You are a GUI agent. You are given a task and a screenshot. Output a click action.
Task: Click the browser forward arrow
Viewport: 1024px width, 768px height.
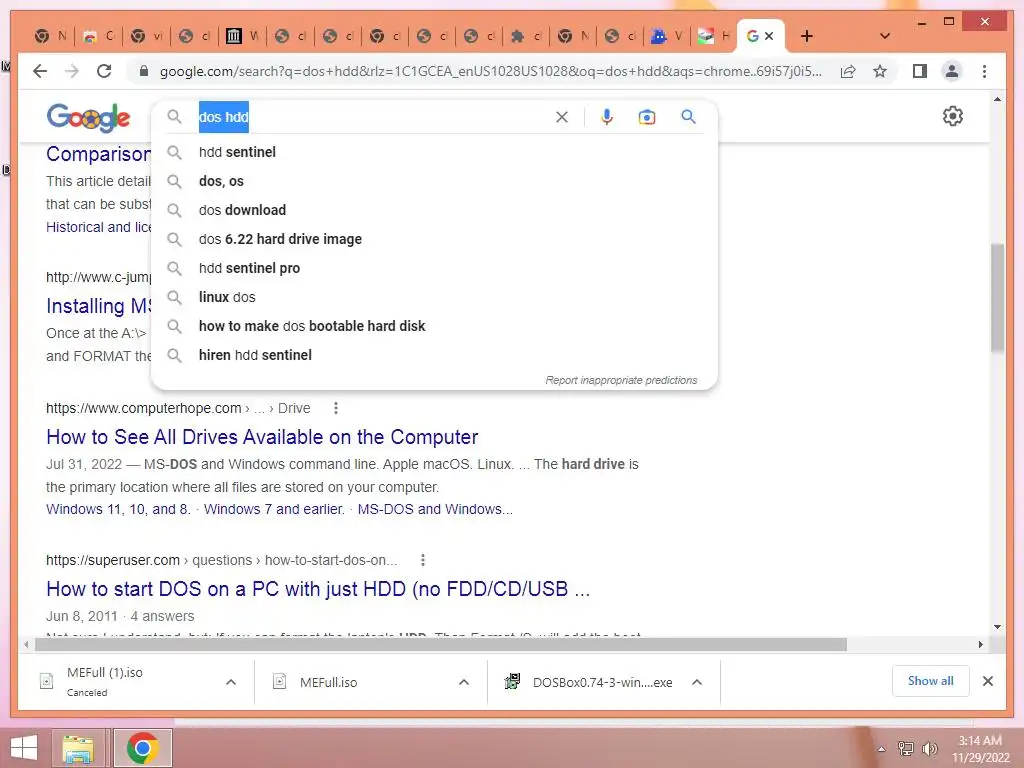(x=72, y=71)
